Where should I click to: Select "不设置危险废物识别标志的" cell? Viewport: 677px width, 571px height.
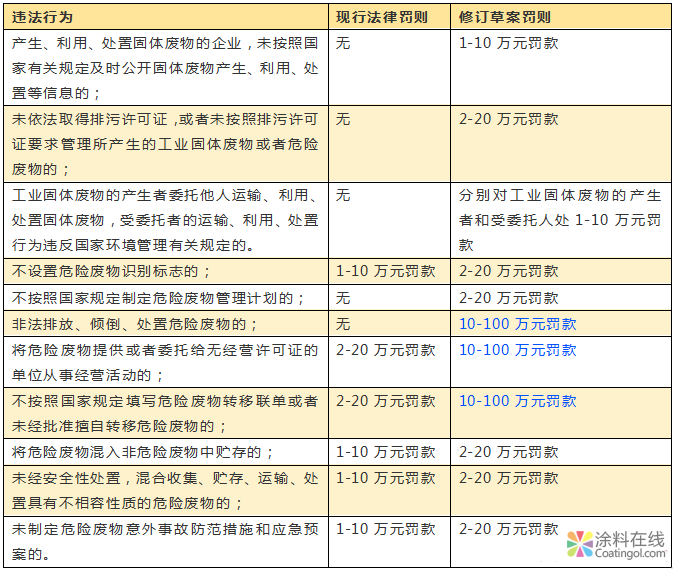click(x=111, y=271)
